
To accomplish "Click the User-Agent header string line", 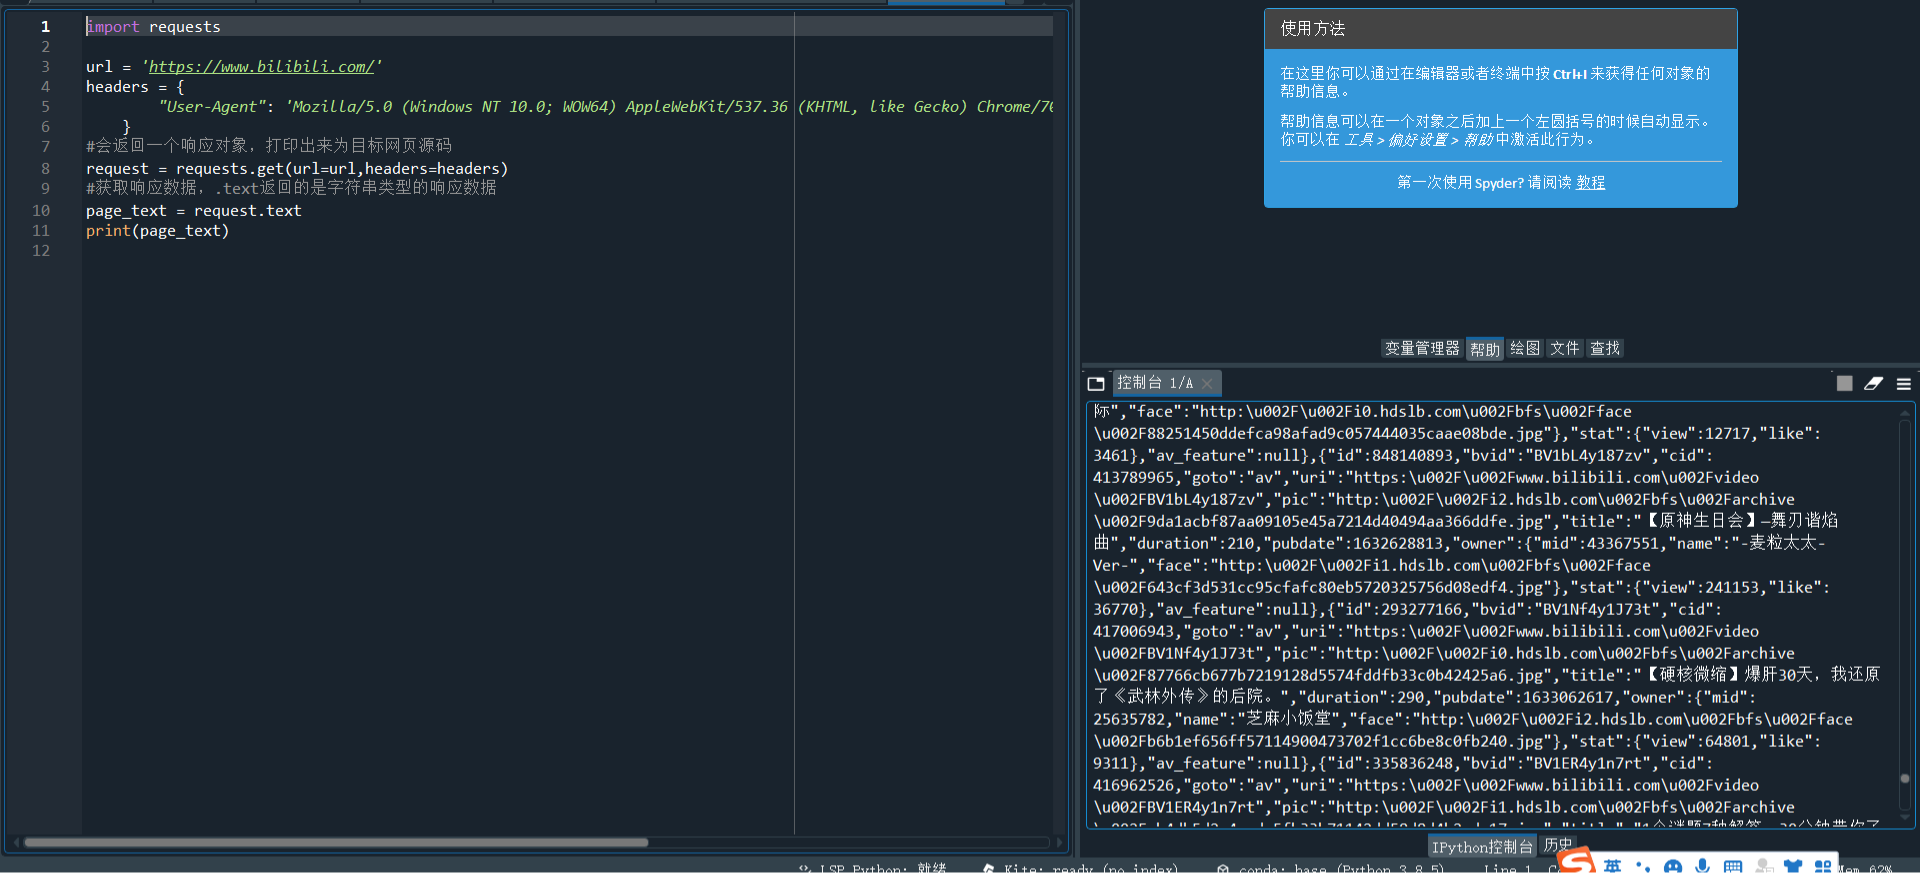I will coord(605,107).
